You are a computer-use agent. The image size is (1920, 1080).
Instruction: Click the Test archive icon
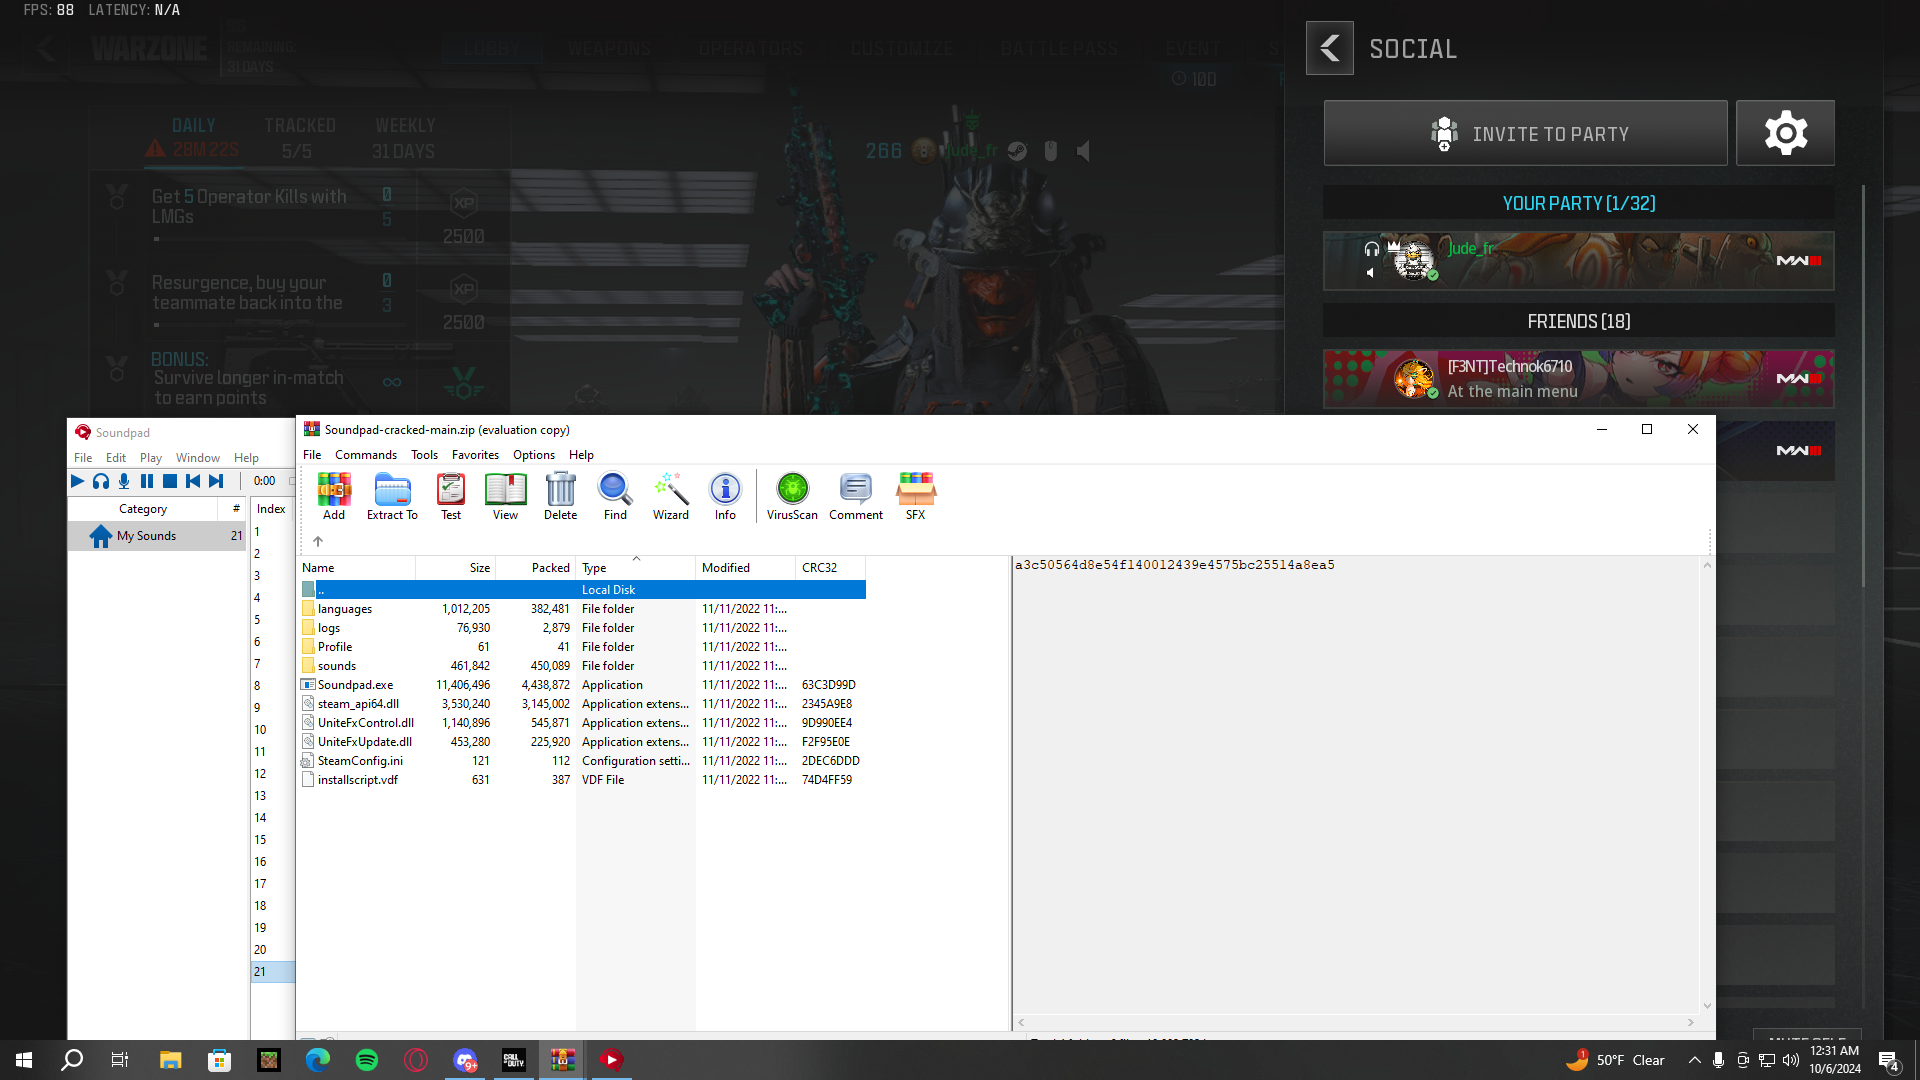tap(451, 496)
